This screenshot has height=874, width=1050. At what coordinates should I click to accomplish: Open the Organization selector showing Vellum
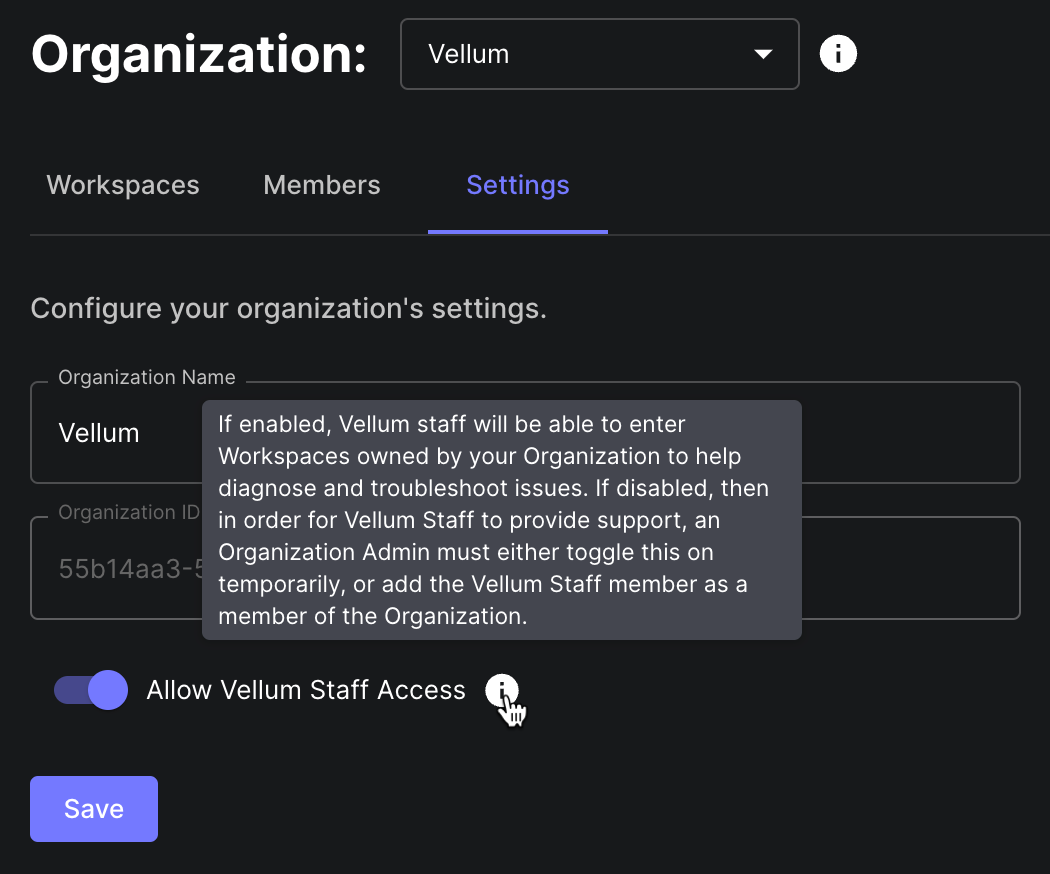(x=599, y=54)
